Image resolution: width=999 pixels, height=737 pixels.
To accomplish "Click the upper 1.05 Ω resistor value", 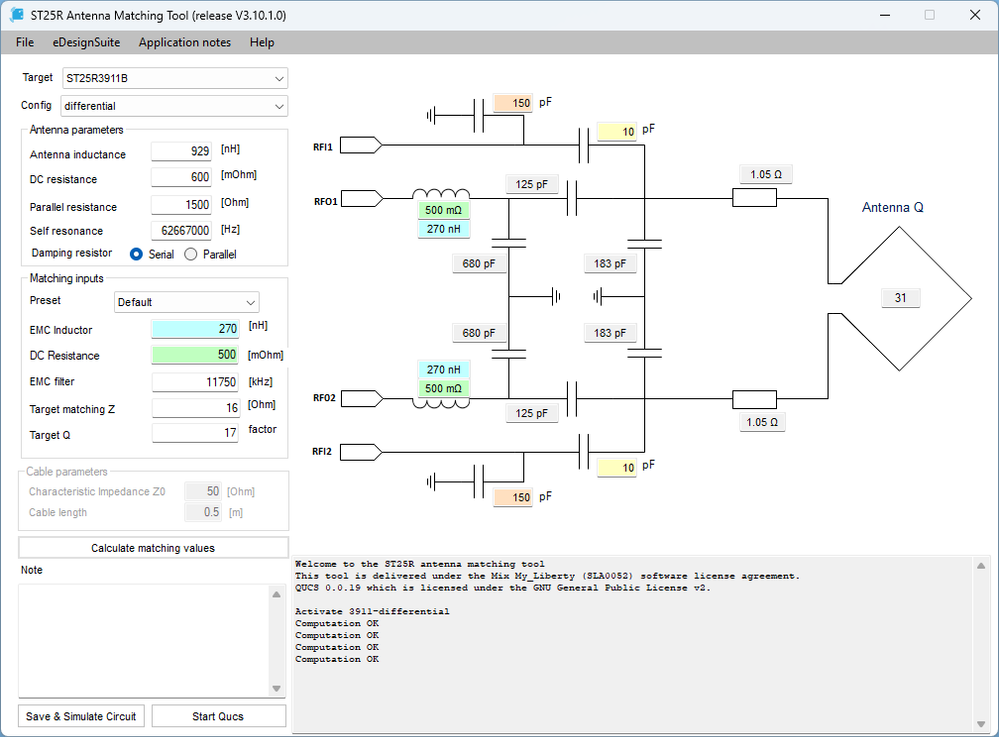I will (766, 174).
